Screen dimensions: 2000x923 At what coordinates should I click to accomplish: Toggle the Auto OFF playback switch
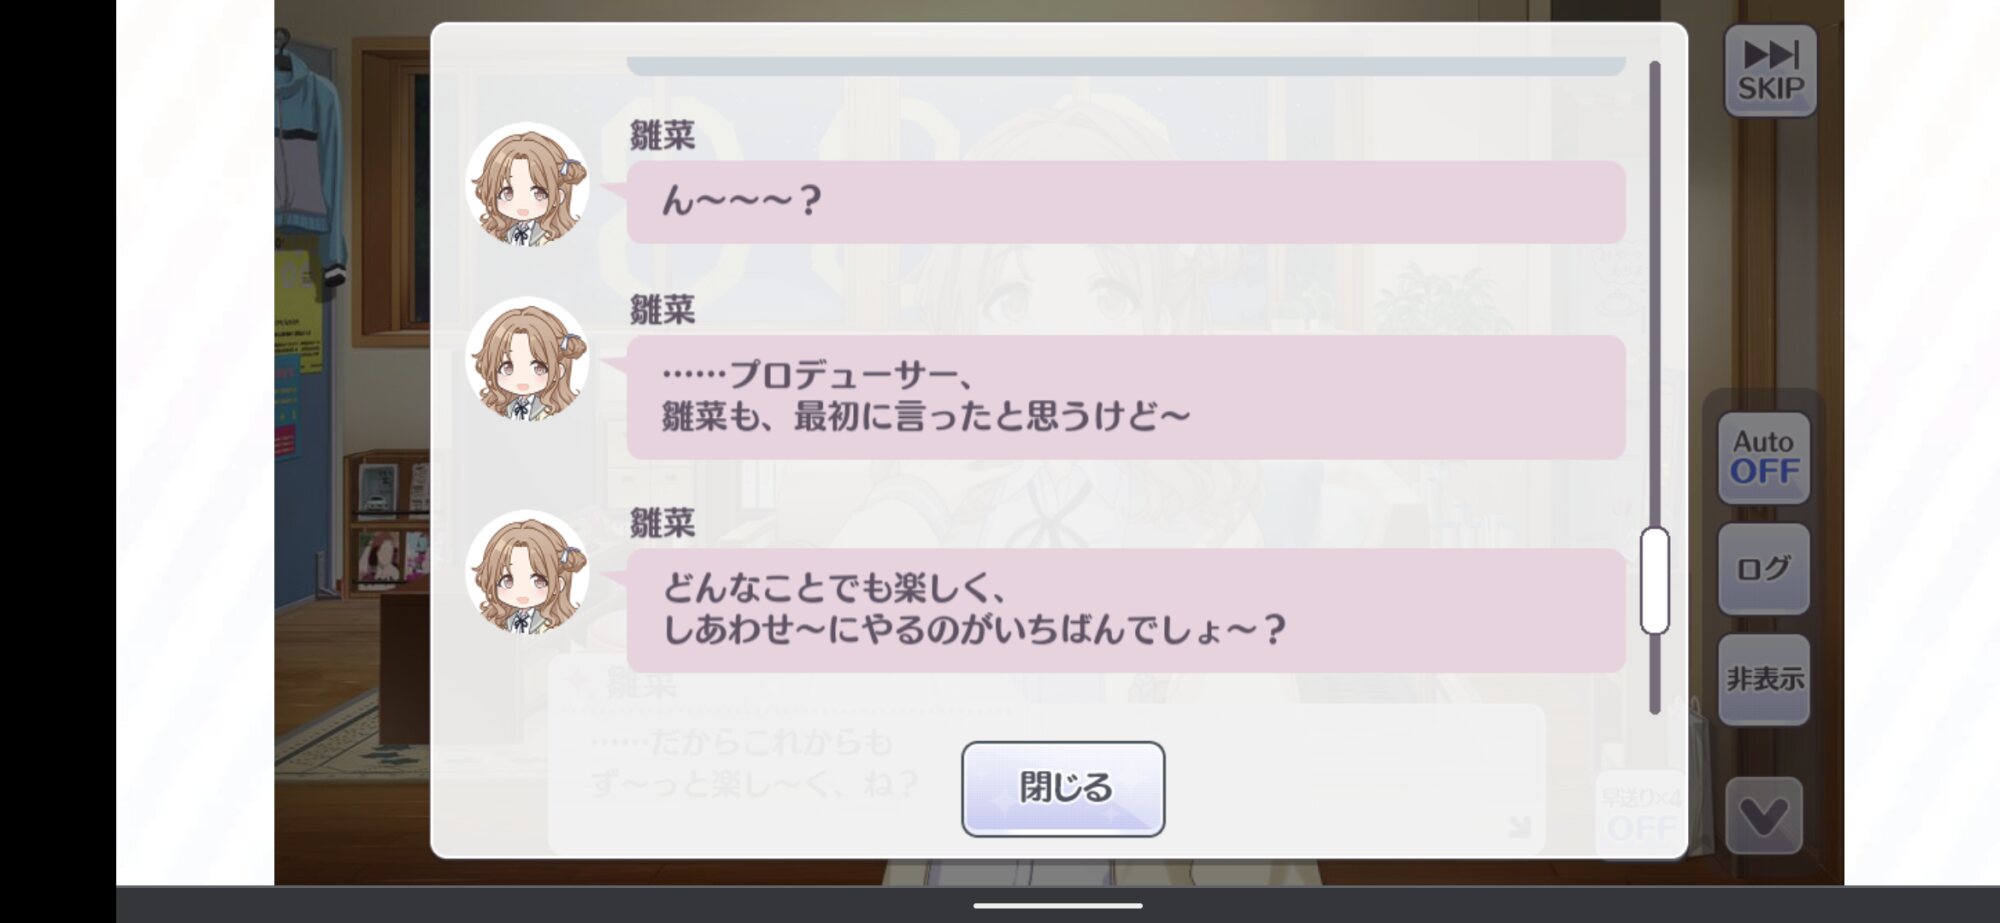1764,457
